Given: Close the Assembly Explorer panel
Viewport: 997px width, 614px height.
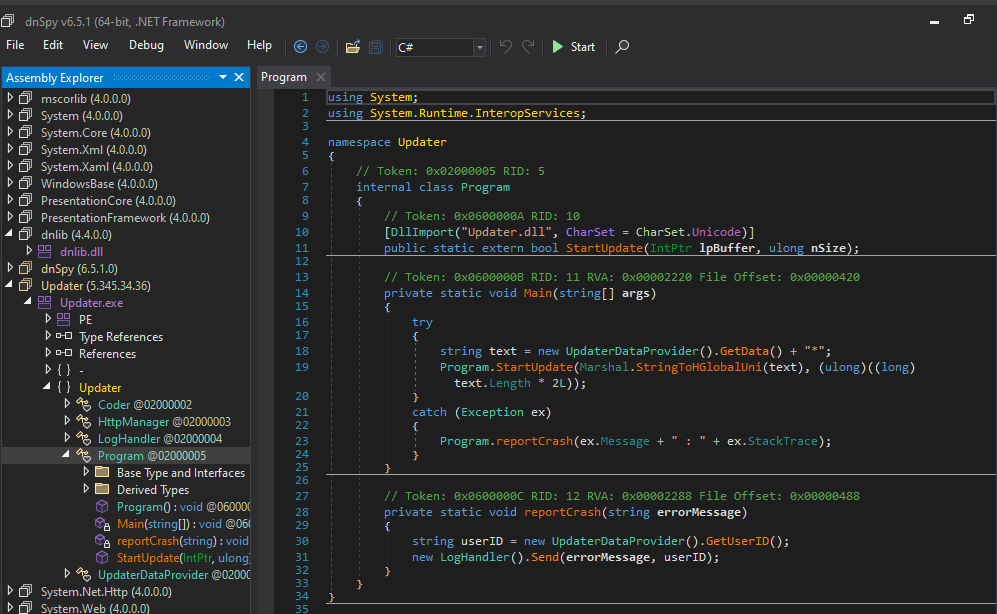Looking at the screenshot, I should [x=239, y=77].
